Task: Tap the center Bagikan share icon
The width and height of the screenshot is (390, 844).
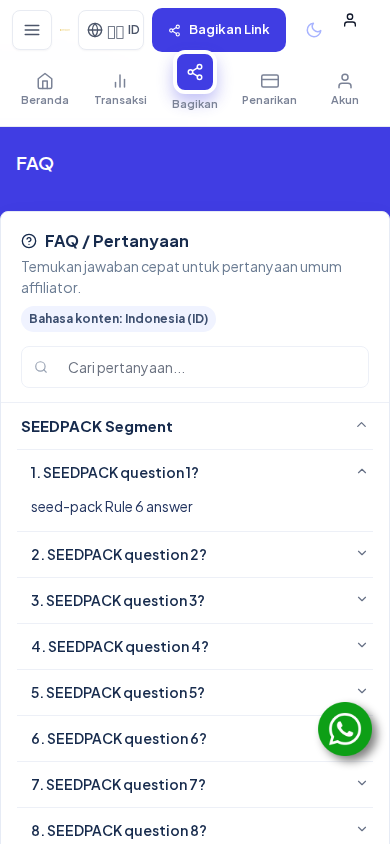Action: (x=195, y=72)
